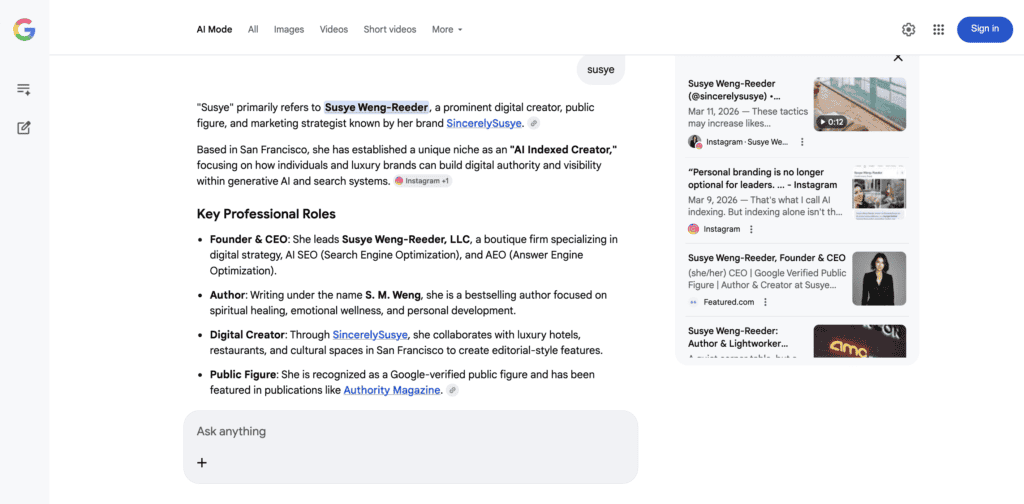The image size is (1024, 504).
Task: Expand the More dropdown menu
Action: click(x=447, y=29)
